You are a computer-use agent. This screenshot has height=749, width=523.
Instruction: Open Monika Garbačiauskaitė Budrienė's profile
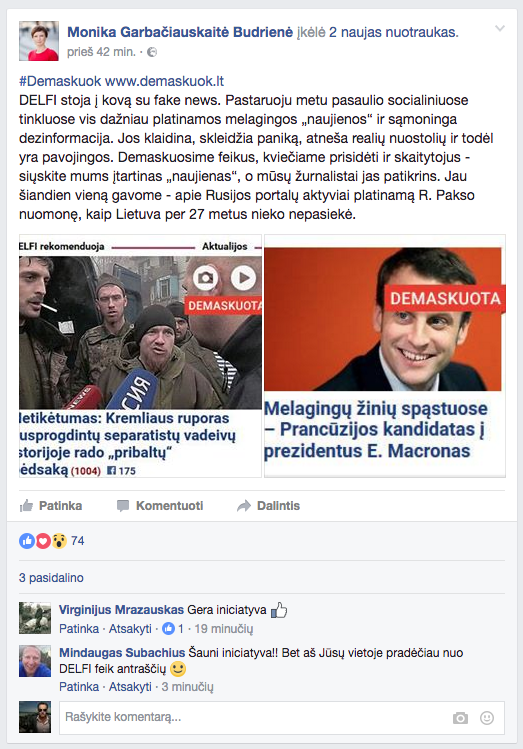180,32
